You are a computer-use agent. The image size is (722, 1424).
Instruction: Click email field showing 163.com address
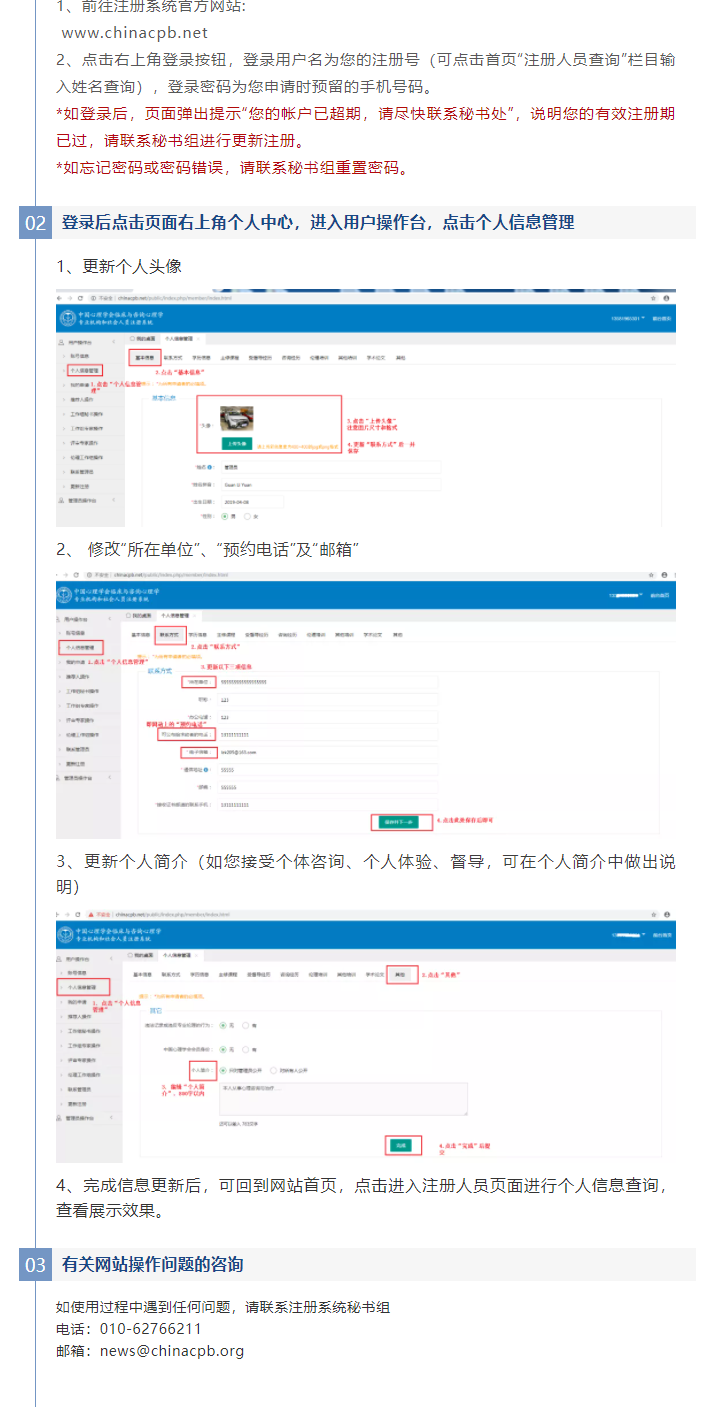[x=329, y=751]
